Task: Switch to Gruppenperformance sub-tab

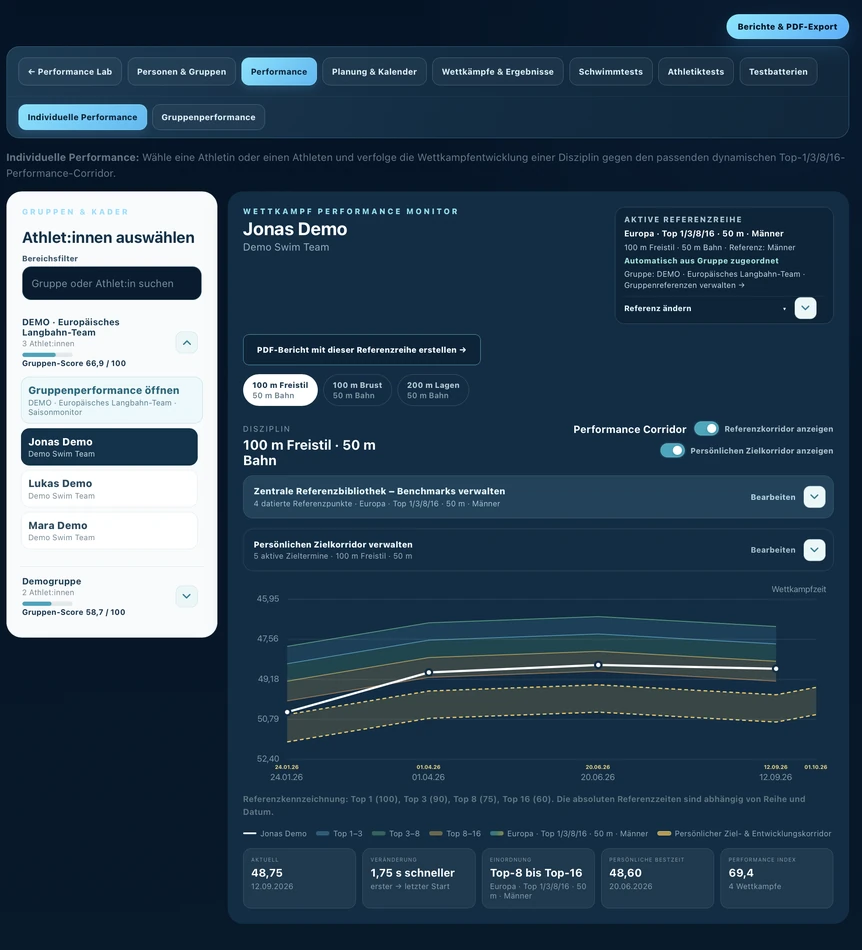Action: coord(208,117)
